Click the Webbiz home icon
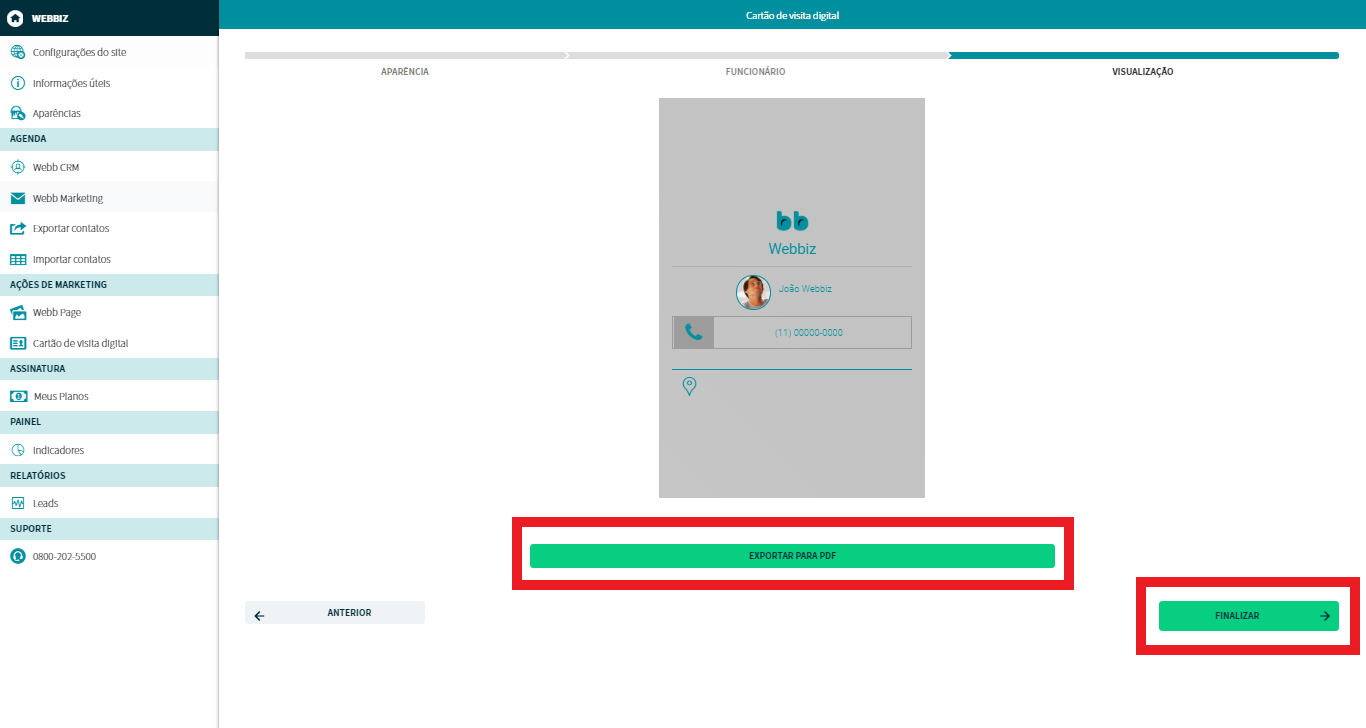 (15, 18)
